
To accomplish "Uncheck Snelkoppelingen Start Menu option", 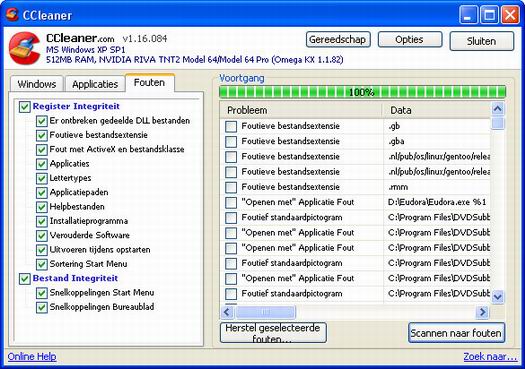I will coord(41,293).
